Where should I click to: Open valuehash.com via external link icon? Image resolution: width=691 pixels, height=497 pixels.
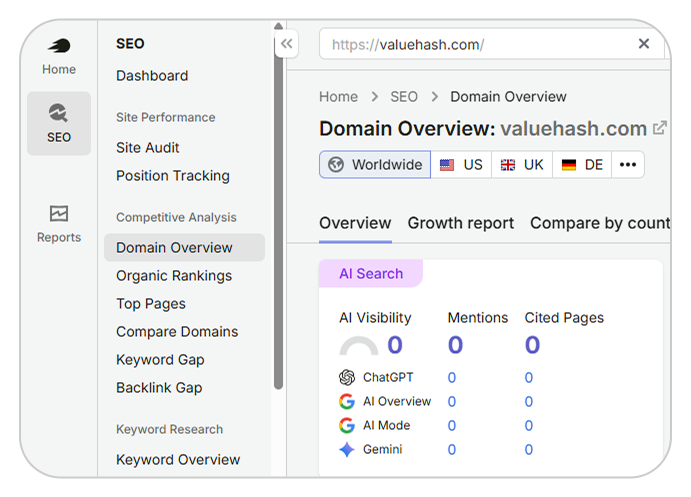point(660,128)
